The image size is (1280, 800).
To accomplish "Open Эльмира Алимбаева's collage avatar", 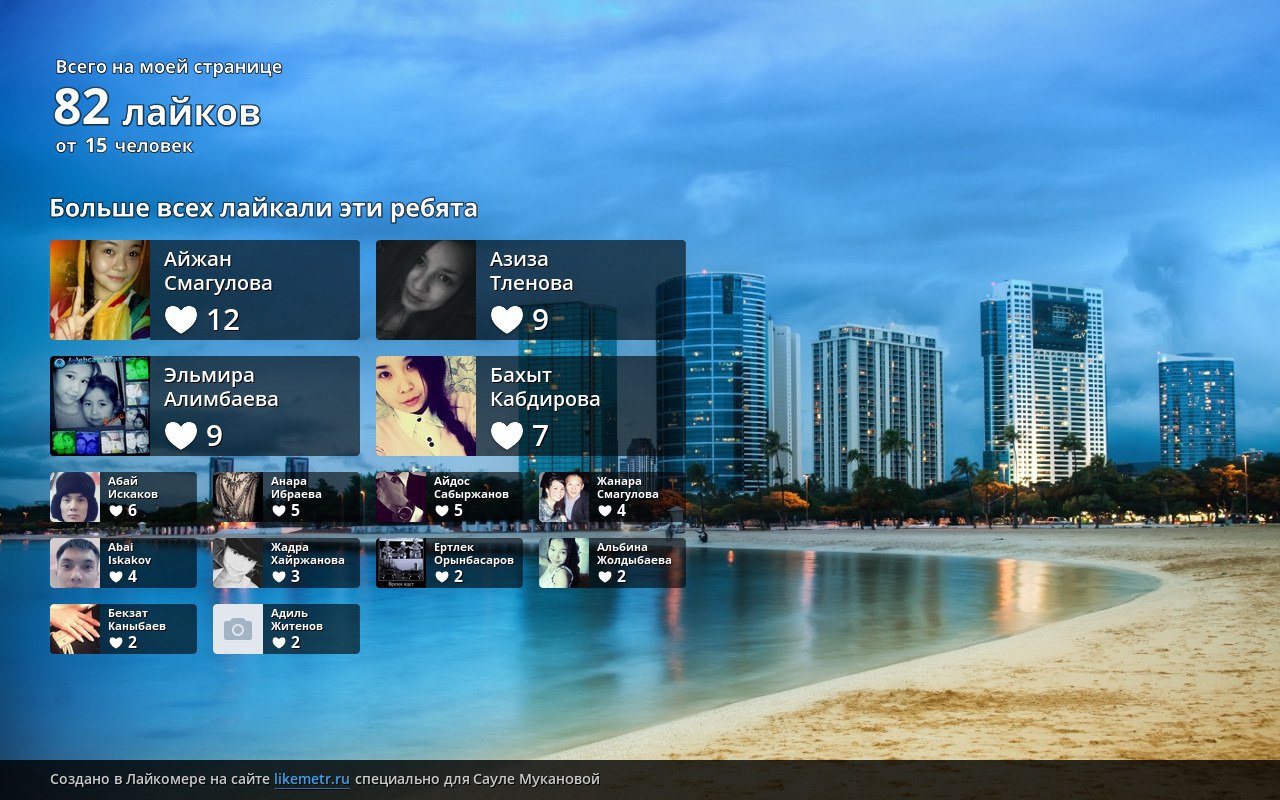I will [100, 406].
